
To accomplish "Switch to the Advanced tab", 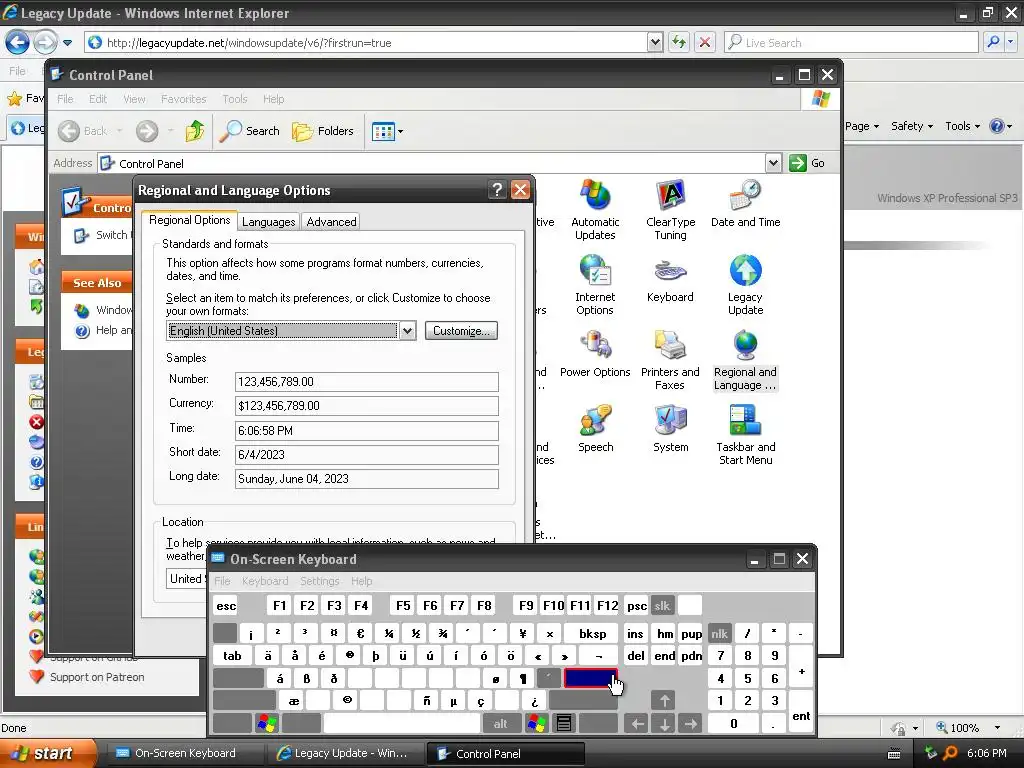I will 331,222.
